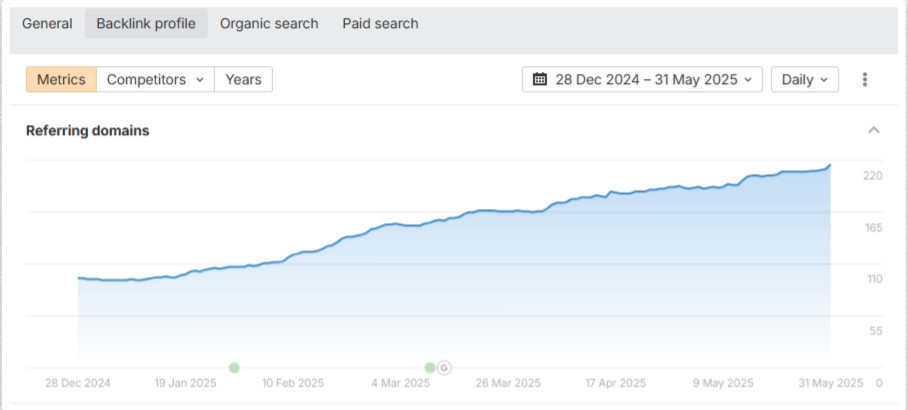Viewport: 908px width, 410px height.
Task: Open the Daily interval dropdown
Action: [x=804, y=80]
